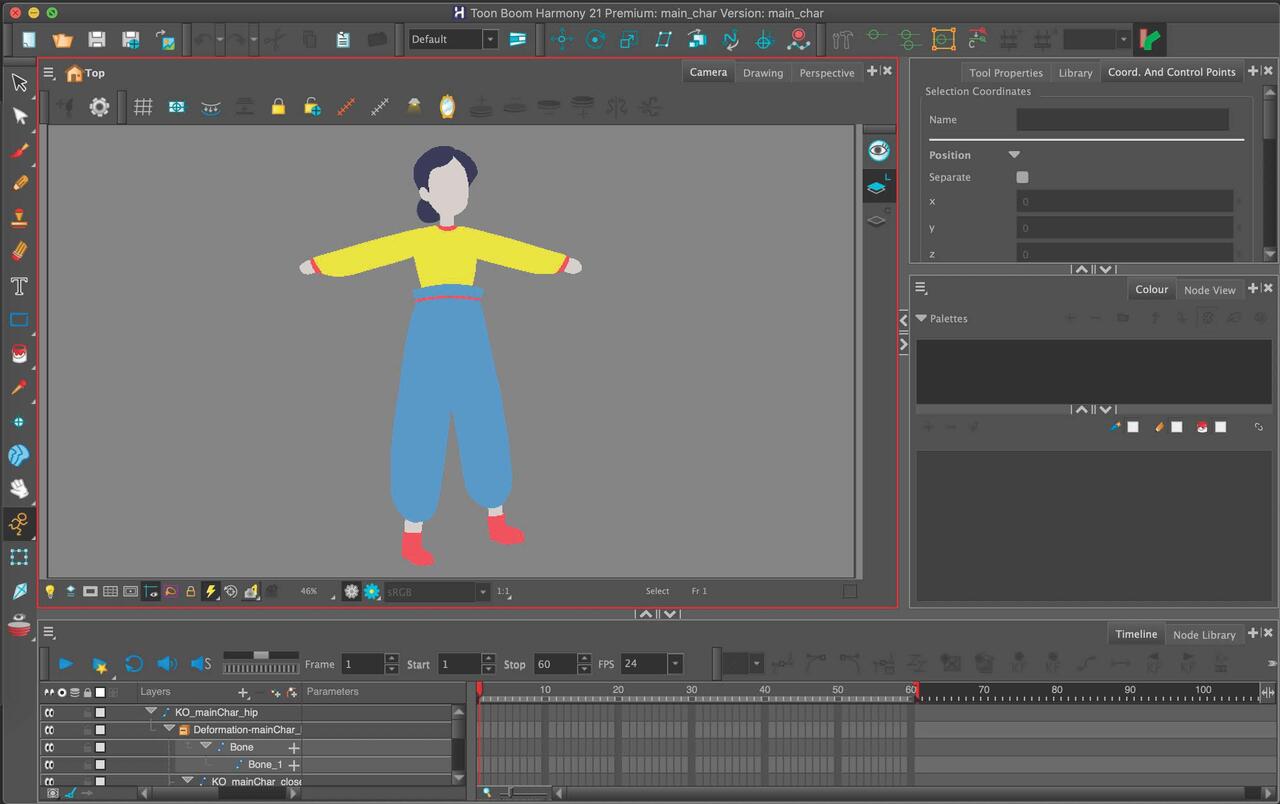Pick the Hand grabber tool
Screen dimensions: 1280x804
coord(19,489)
